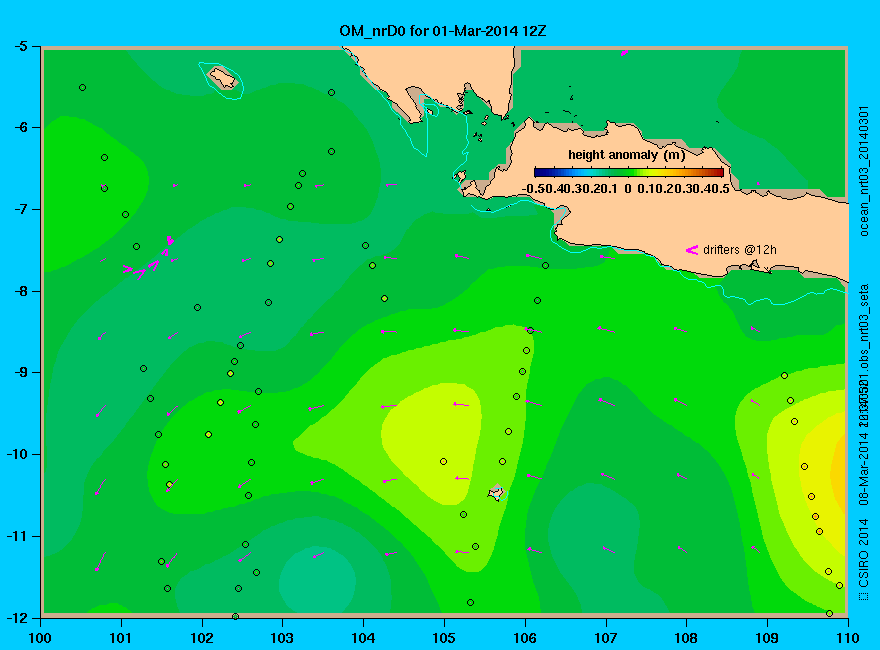Click the longitude label "103"
The width and height of the screenshot is (880, 650).
click(x=282, y=638)
